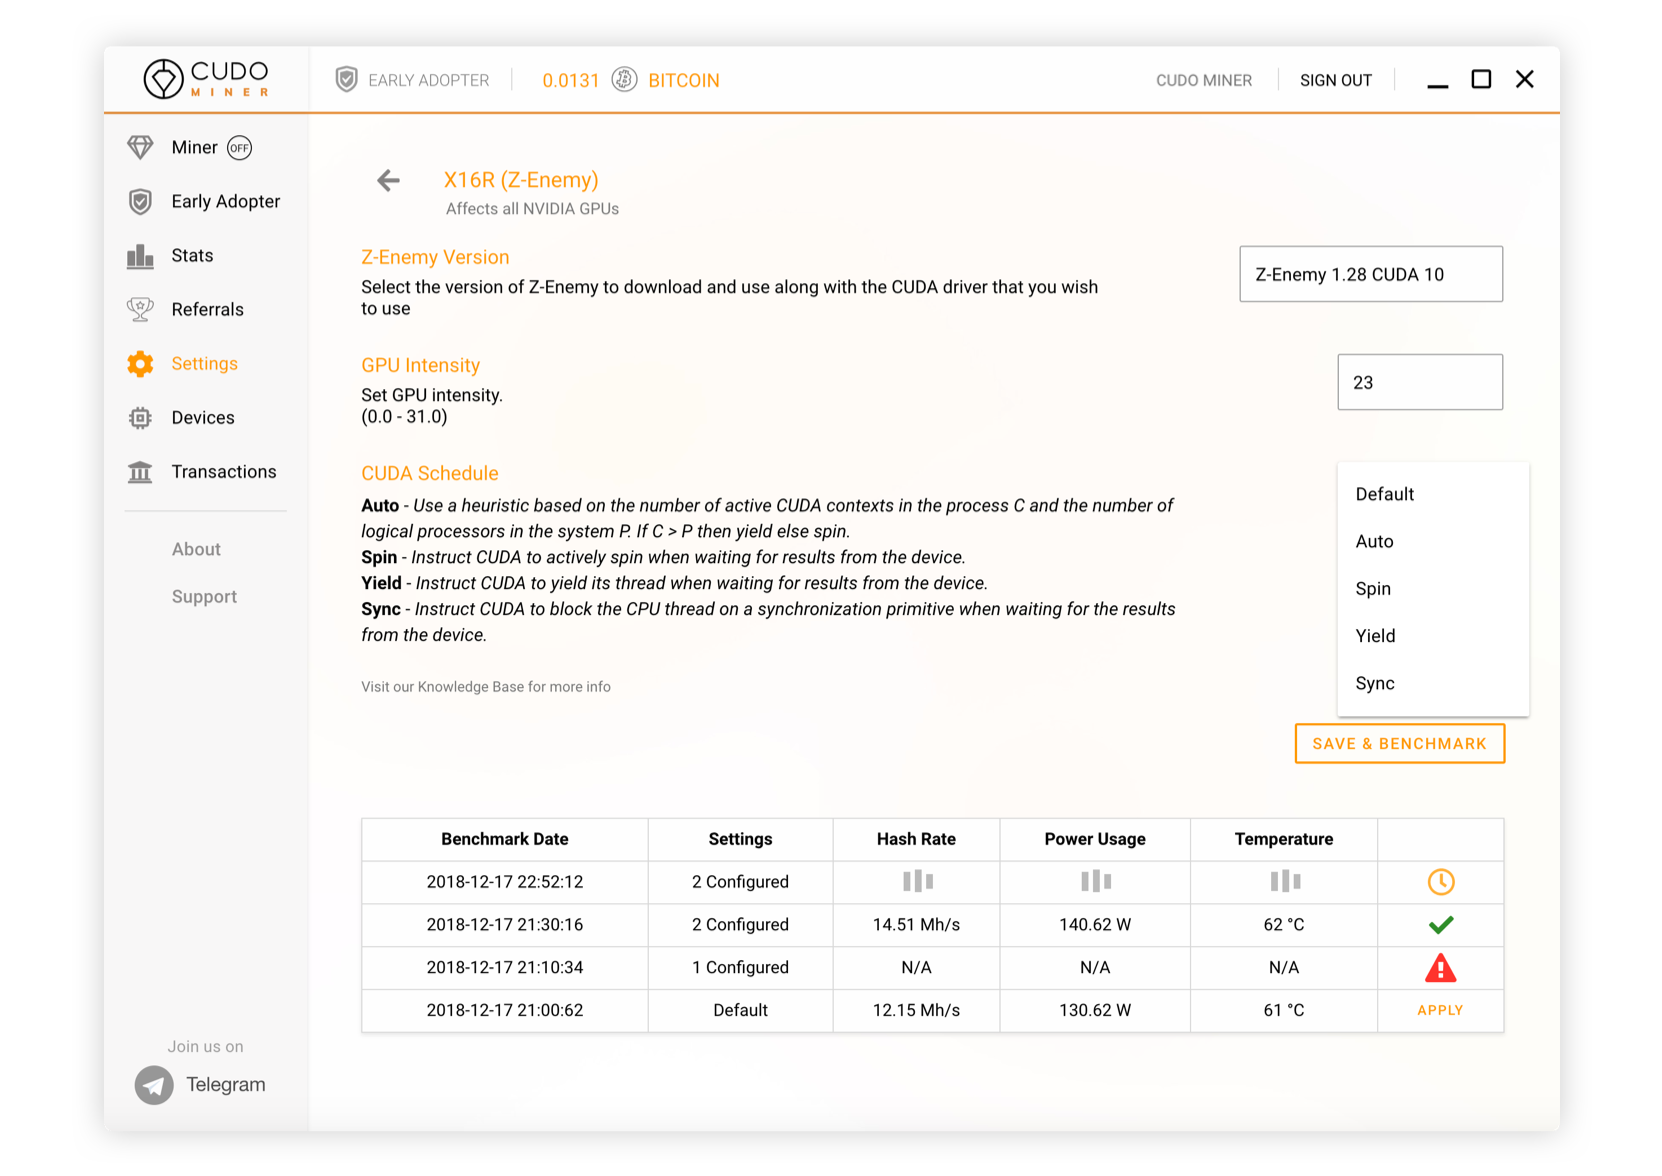The height and width of the screenshot is (1176, 1662).
Task: Click the 62 °C temperature cell
Action: coord(1284,925)
